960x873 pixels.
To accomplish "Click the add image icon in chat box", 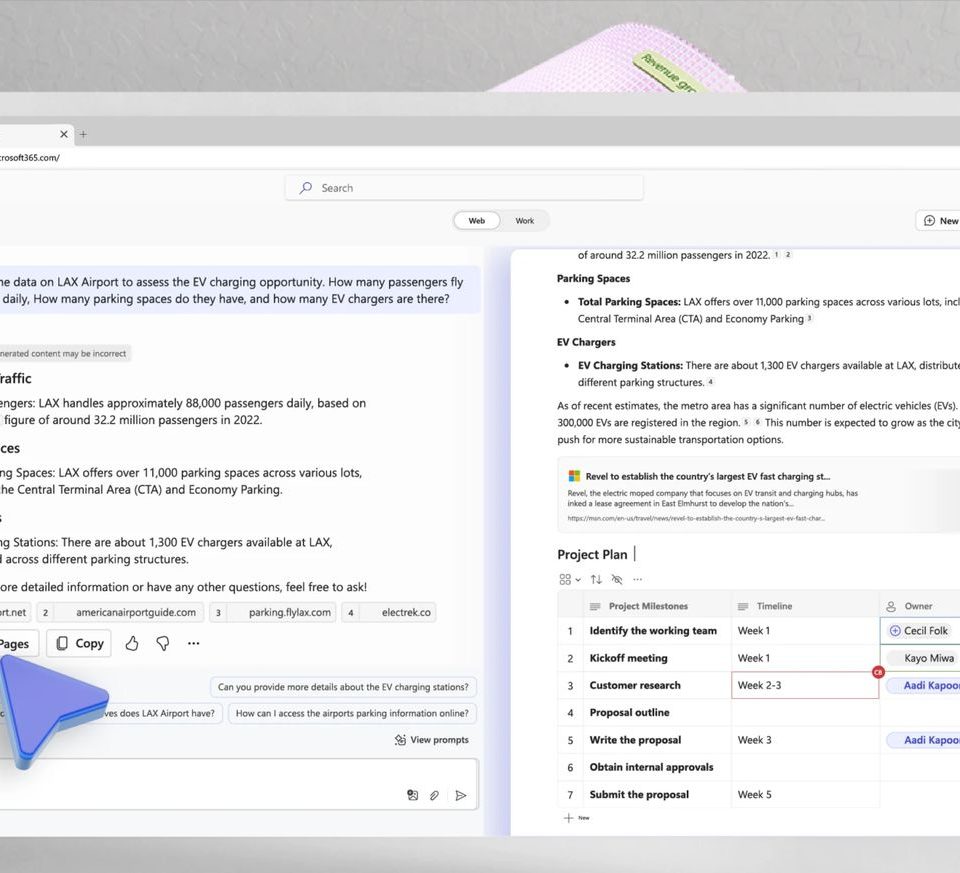I will pos(412,795).
